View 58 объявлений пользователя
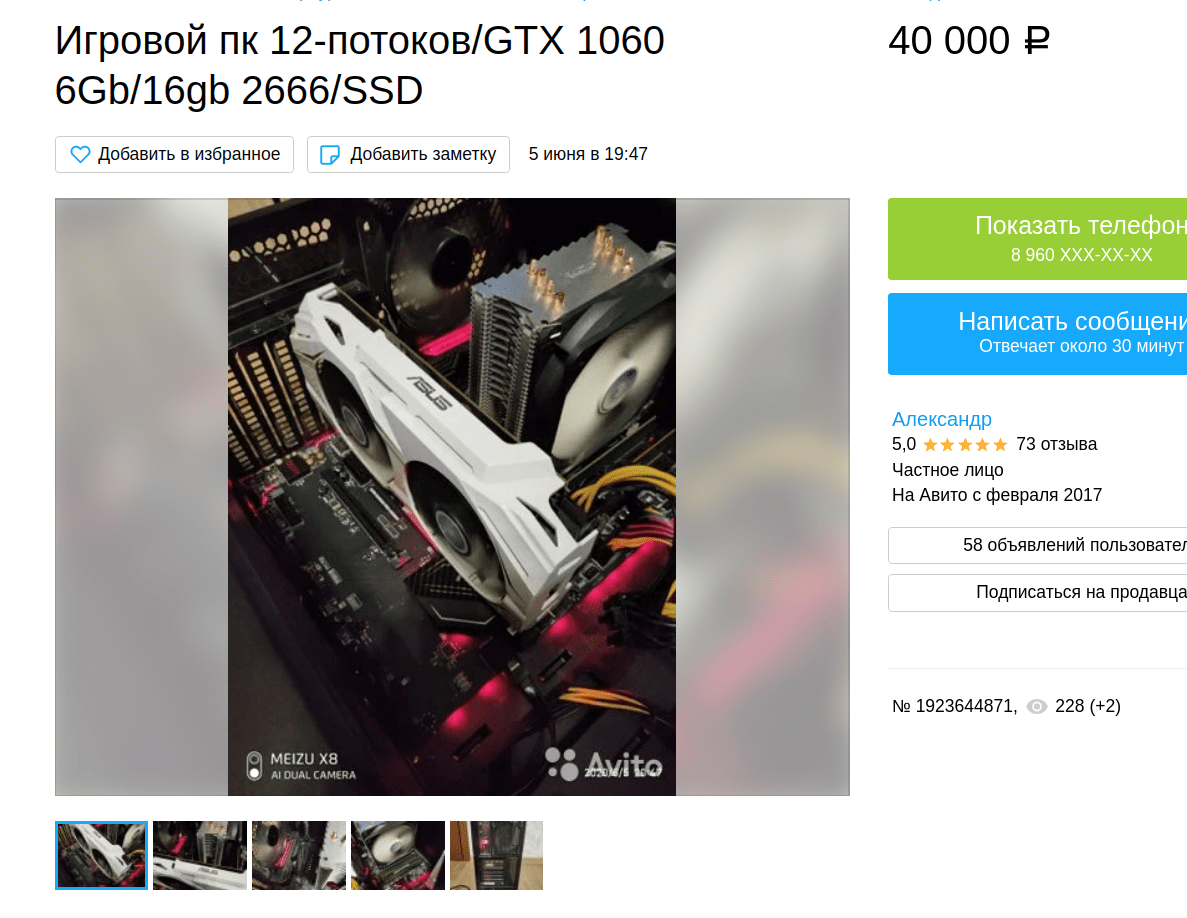 (1038, 545)
